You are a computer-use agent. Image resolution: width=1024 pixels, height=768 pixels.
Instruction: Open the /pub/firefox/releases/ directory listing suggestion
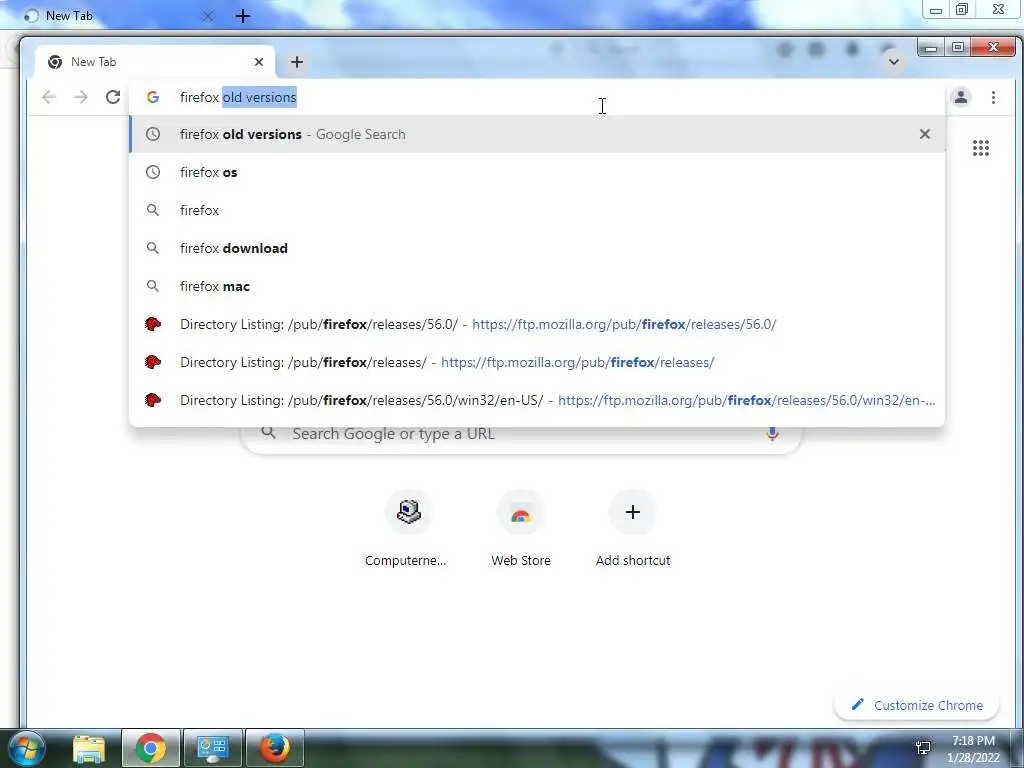pyautogui.click(x=537, y=362)
